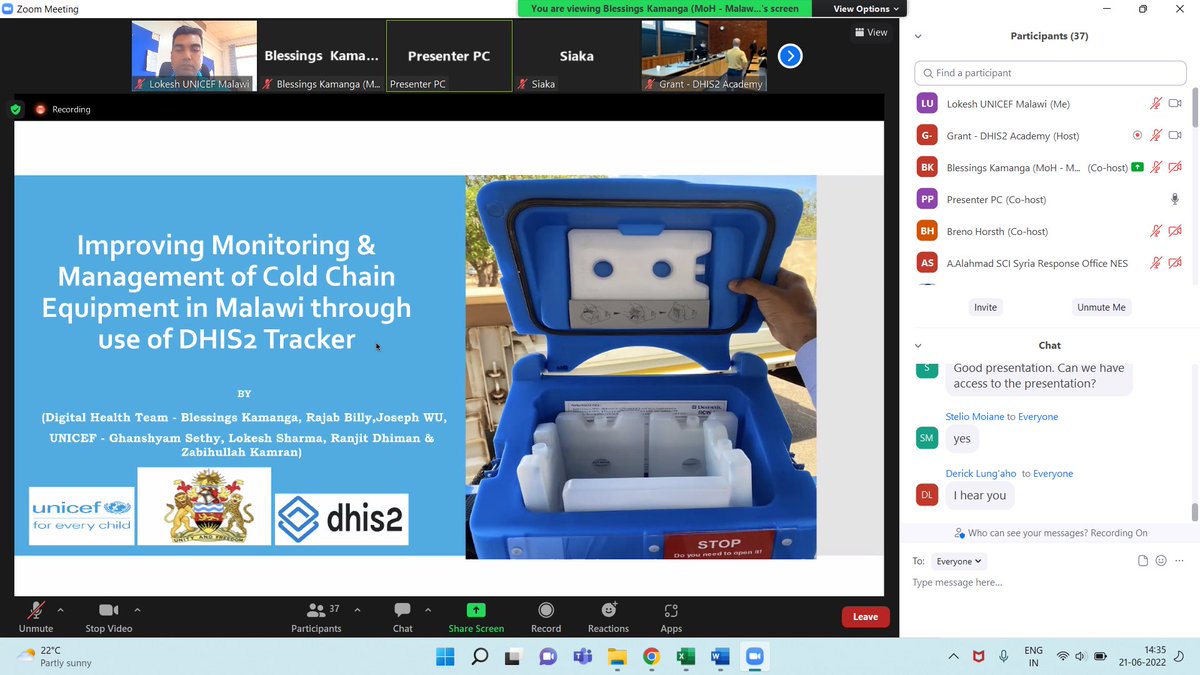The height and width of the screenshot is (675, 1200).
Task: Show next video thumbnails arrow
Action: (x=790, y=56)
